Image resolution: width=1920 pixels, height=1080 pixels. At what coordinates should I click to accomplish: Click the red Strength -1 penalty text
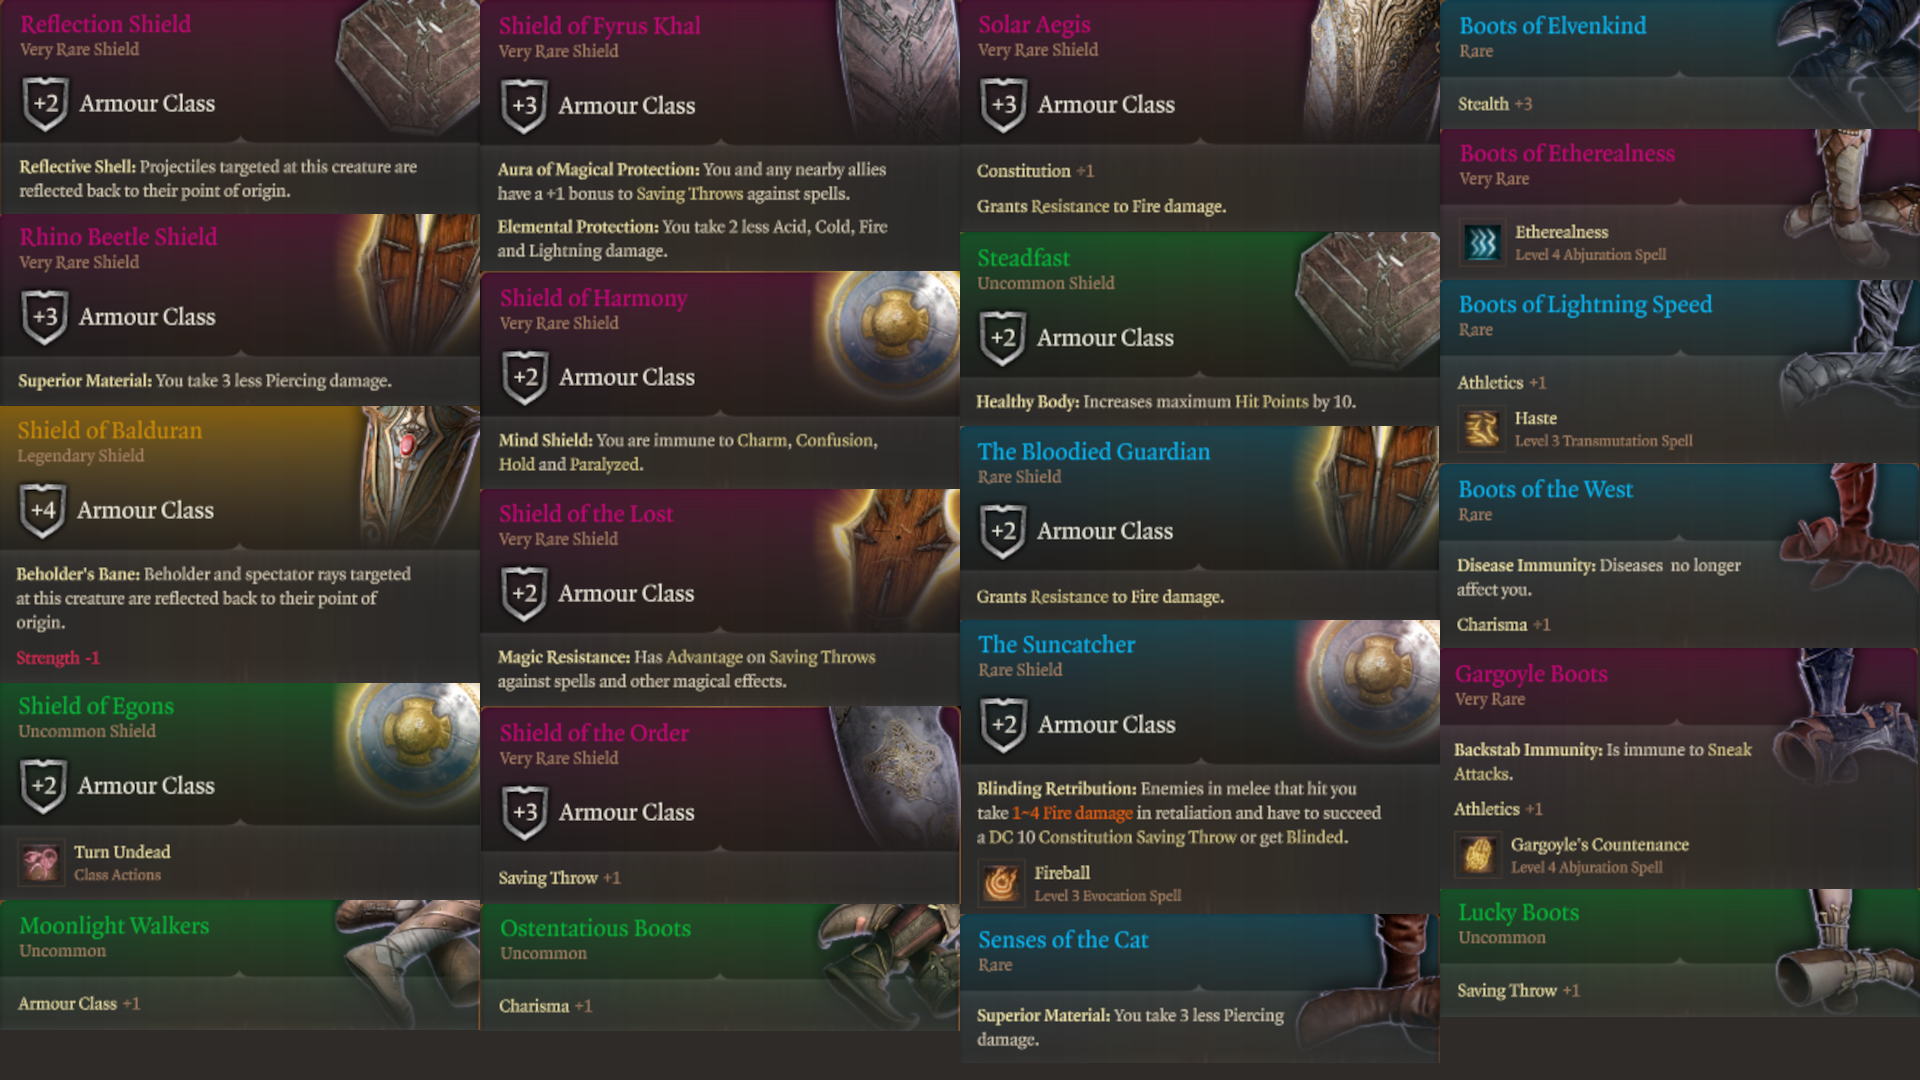pyautogui.click(x=58, y=658)
